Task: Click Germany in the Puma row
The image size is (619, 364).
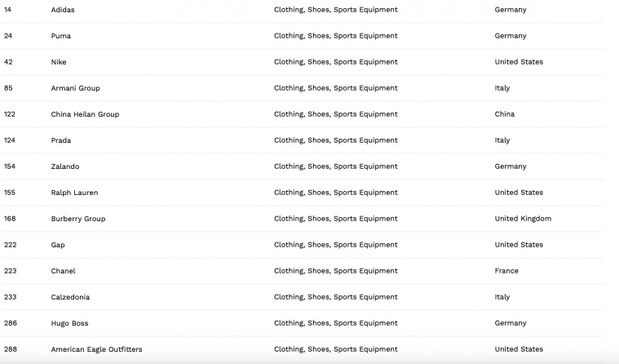Action: point(510,36)
